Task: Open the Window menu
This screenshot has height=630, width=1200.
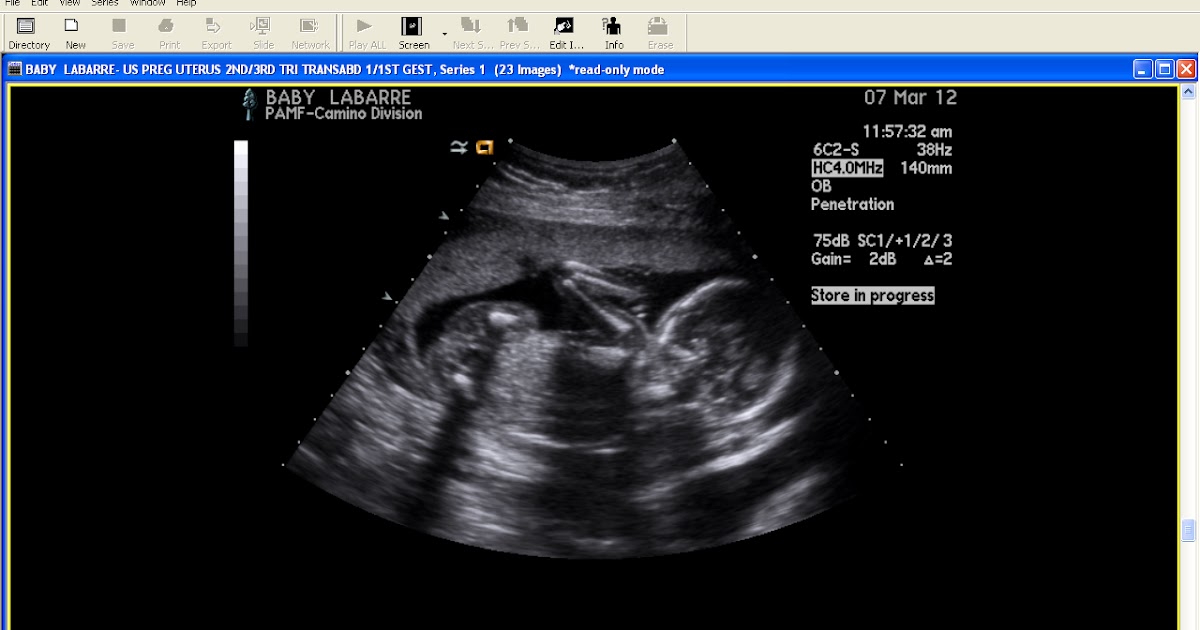Action: click(146, 3)
